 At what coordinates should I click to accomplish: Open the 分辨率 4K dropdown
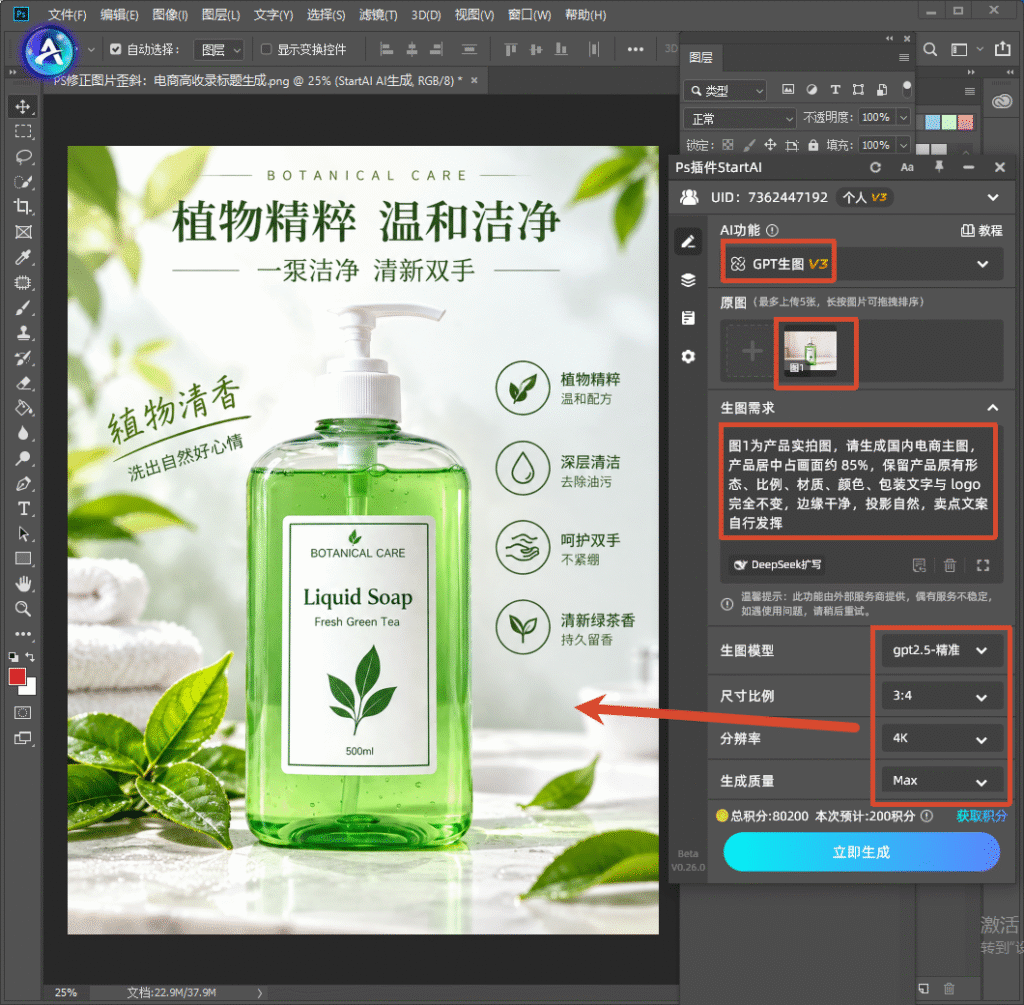click(x=941, y=739)
